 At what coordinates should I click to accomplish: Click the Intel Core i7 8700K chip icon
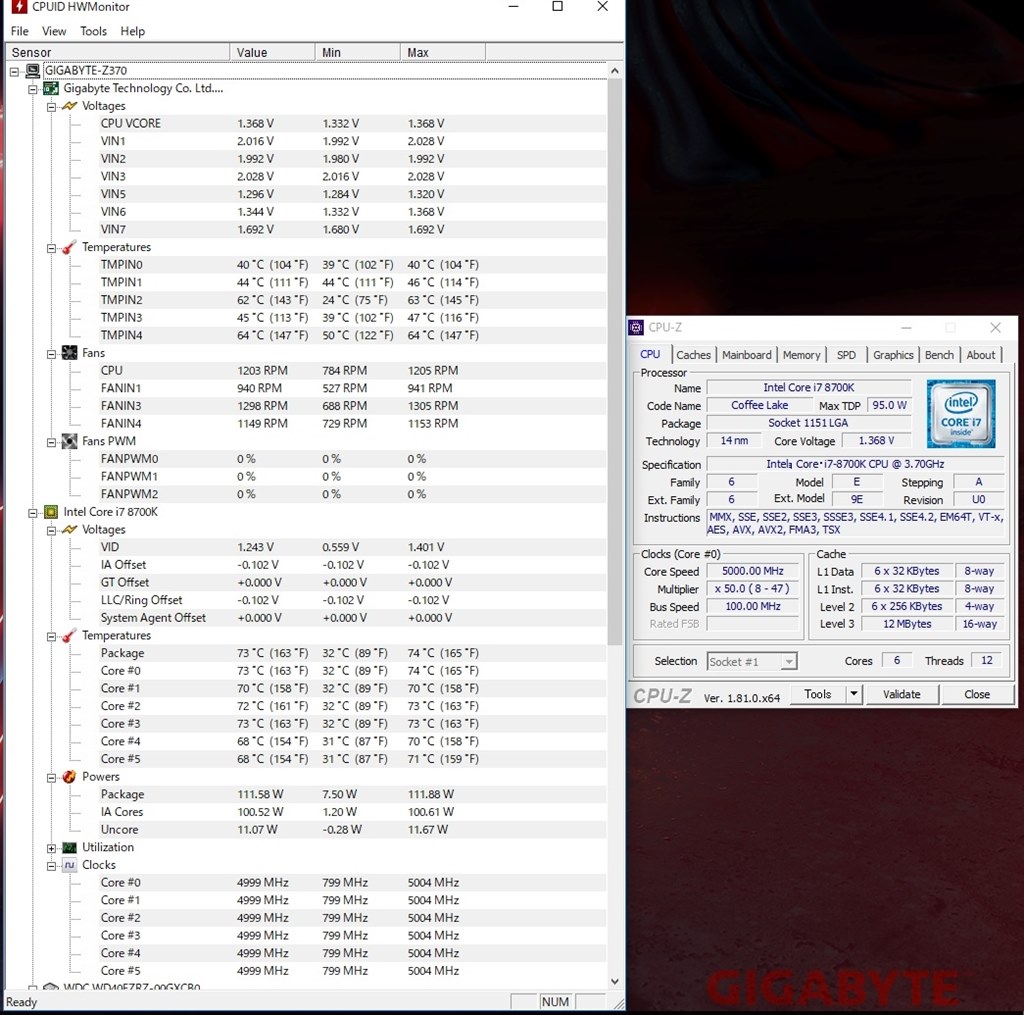(x=51, y=512)
